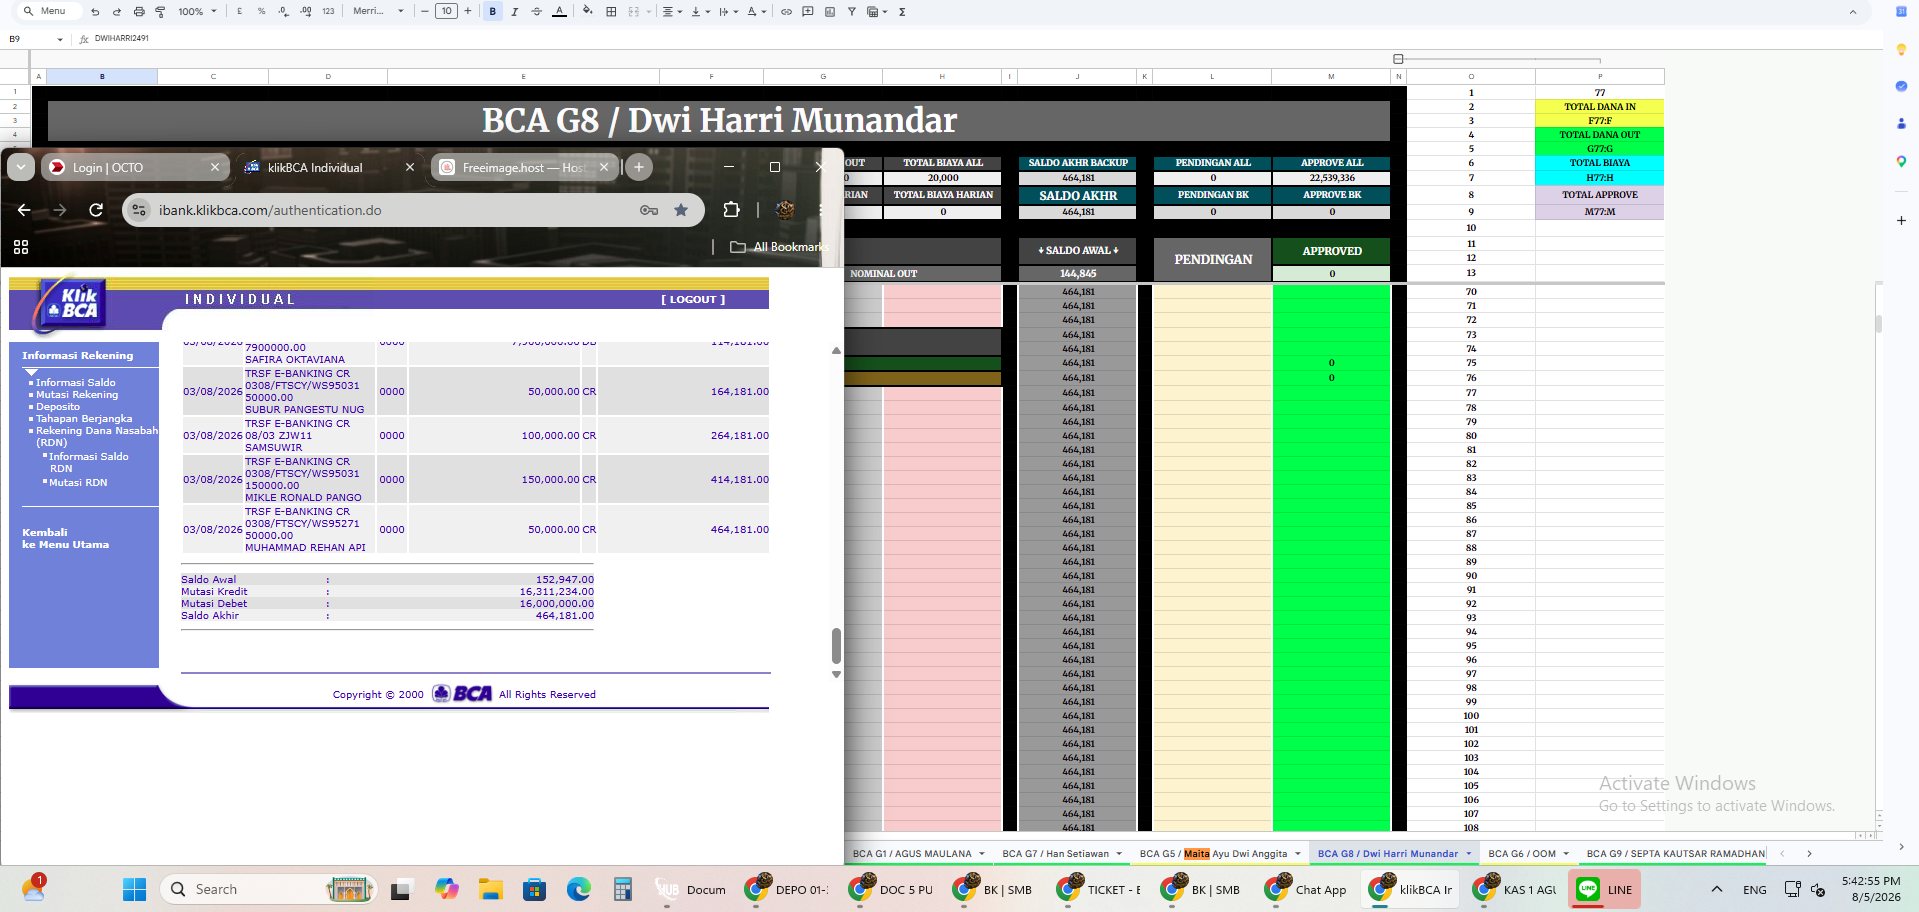Toggle italic formatting in the spreadsheet toolbar

515,12
